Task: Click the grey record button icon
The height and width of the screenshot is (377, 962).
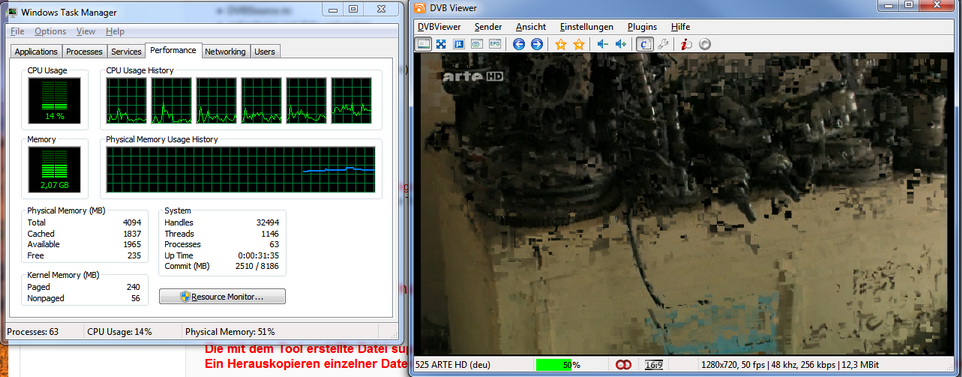Action: (705, 44)
